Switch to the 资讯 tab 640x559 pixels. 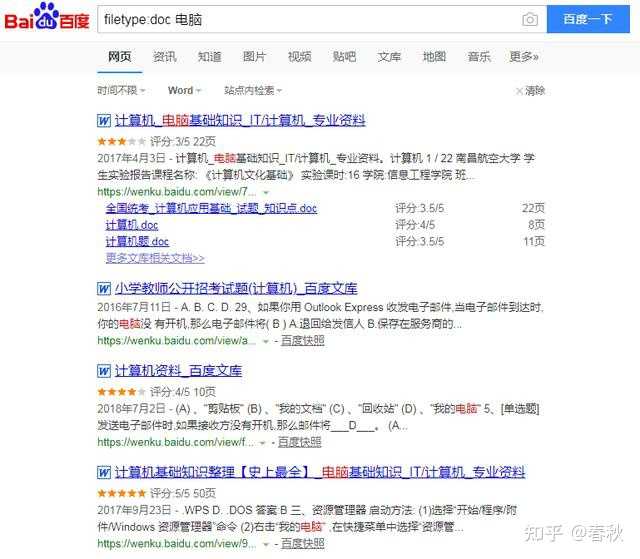click(x=165, y=57)
